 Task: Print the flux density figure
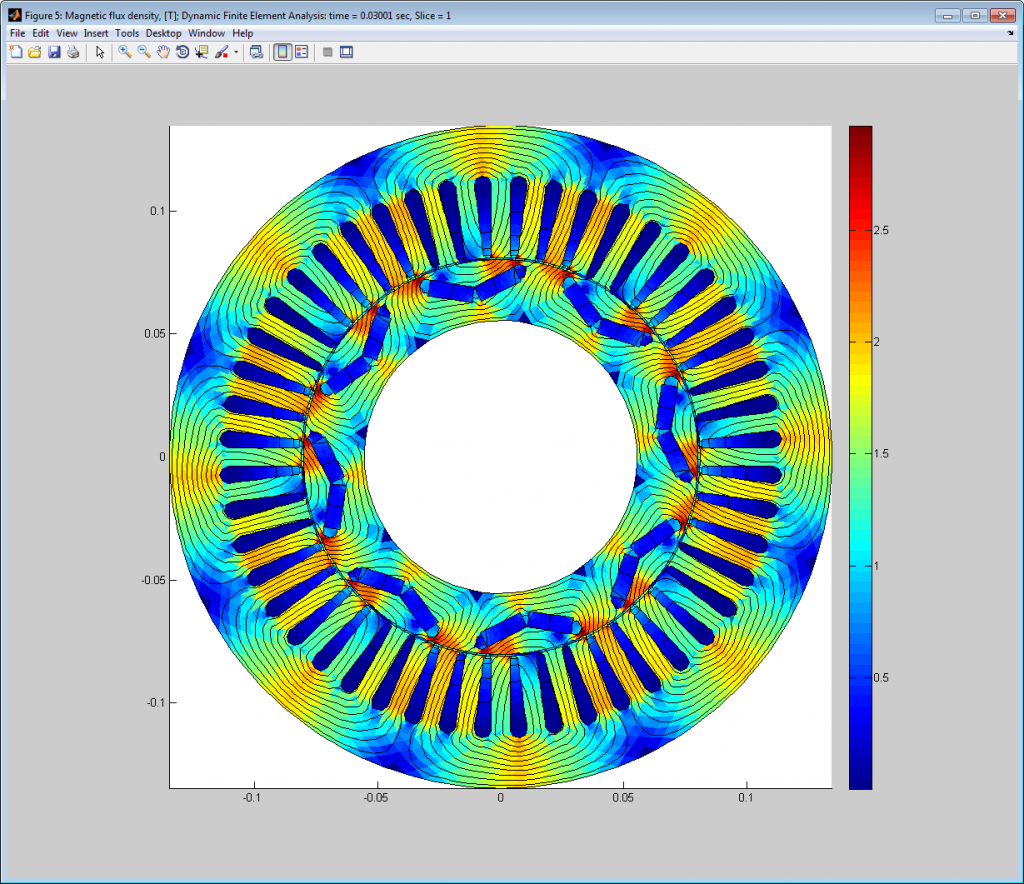coord(73,52)
